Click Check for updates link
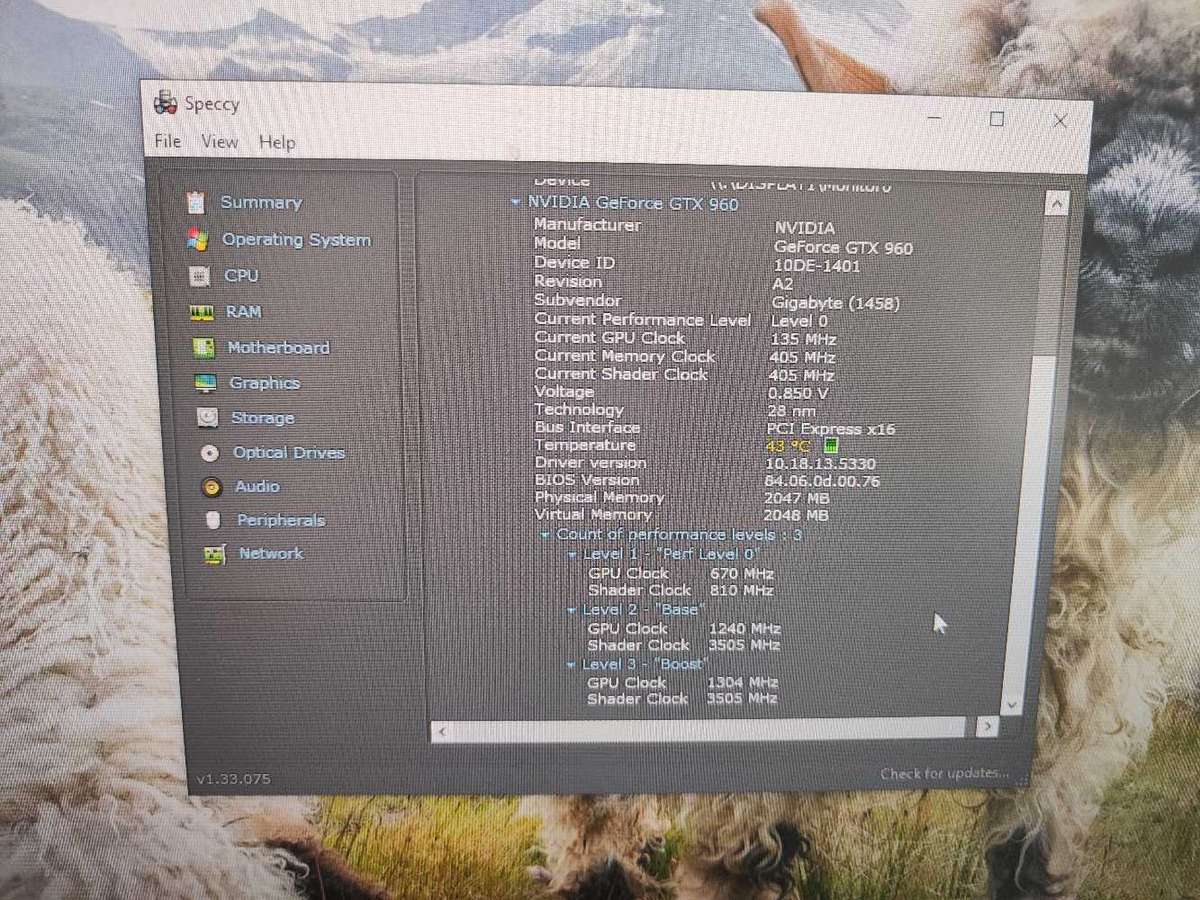This screenshot has height=900, width=1200. point(944,773)
